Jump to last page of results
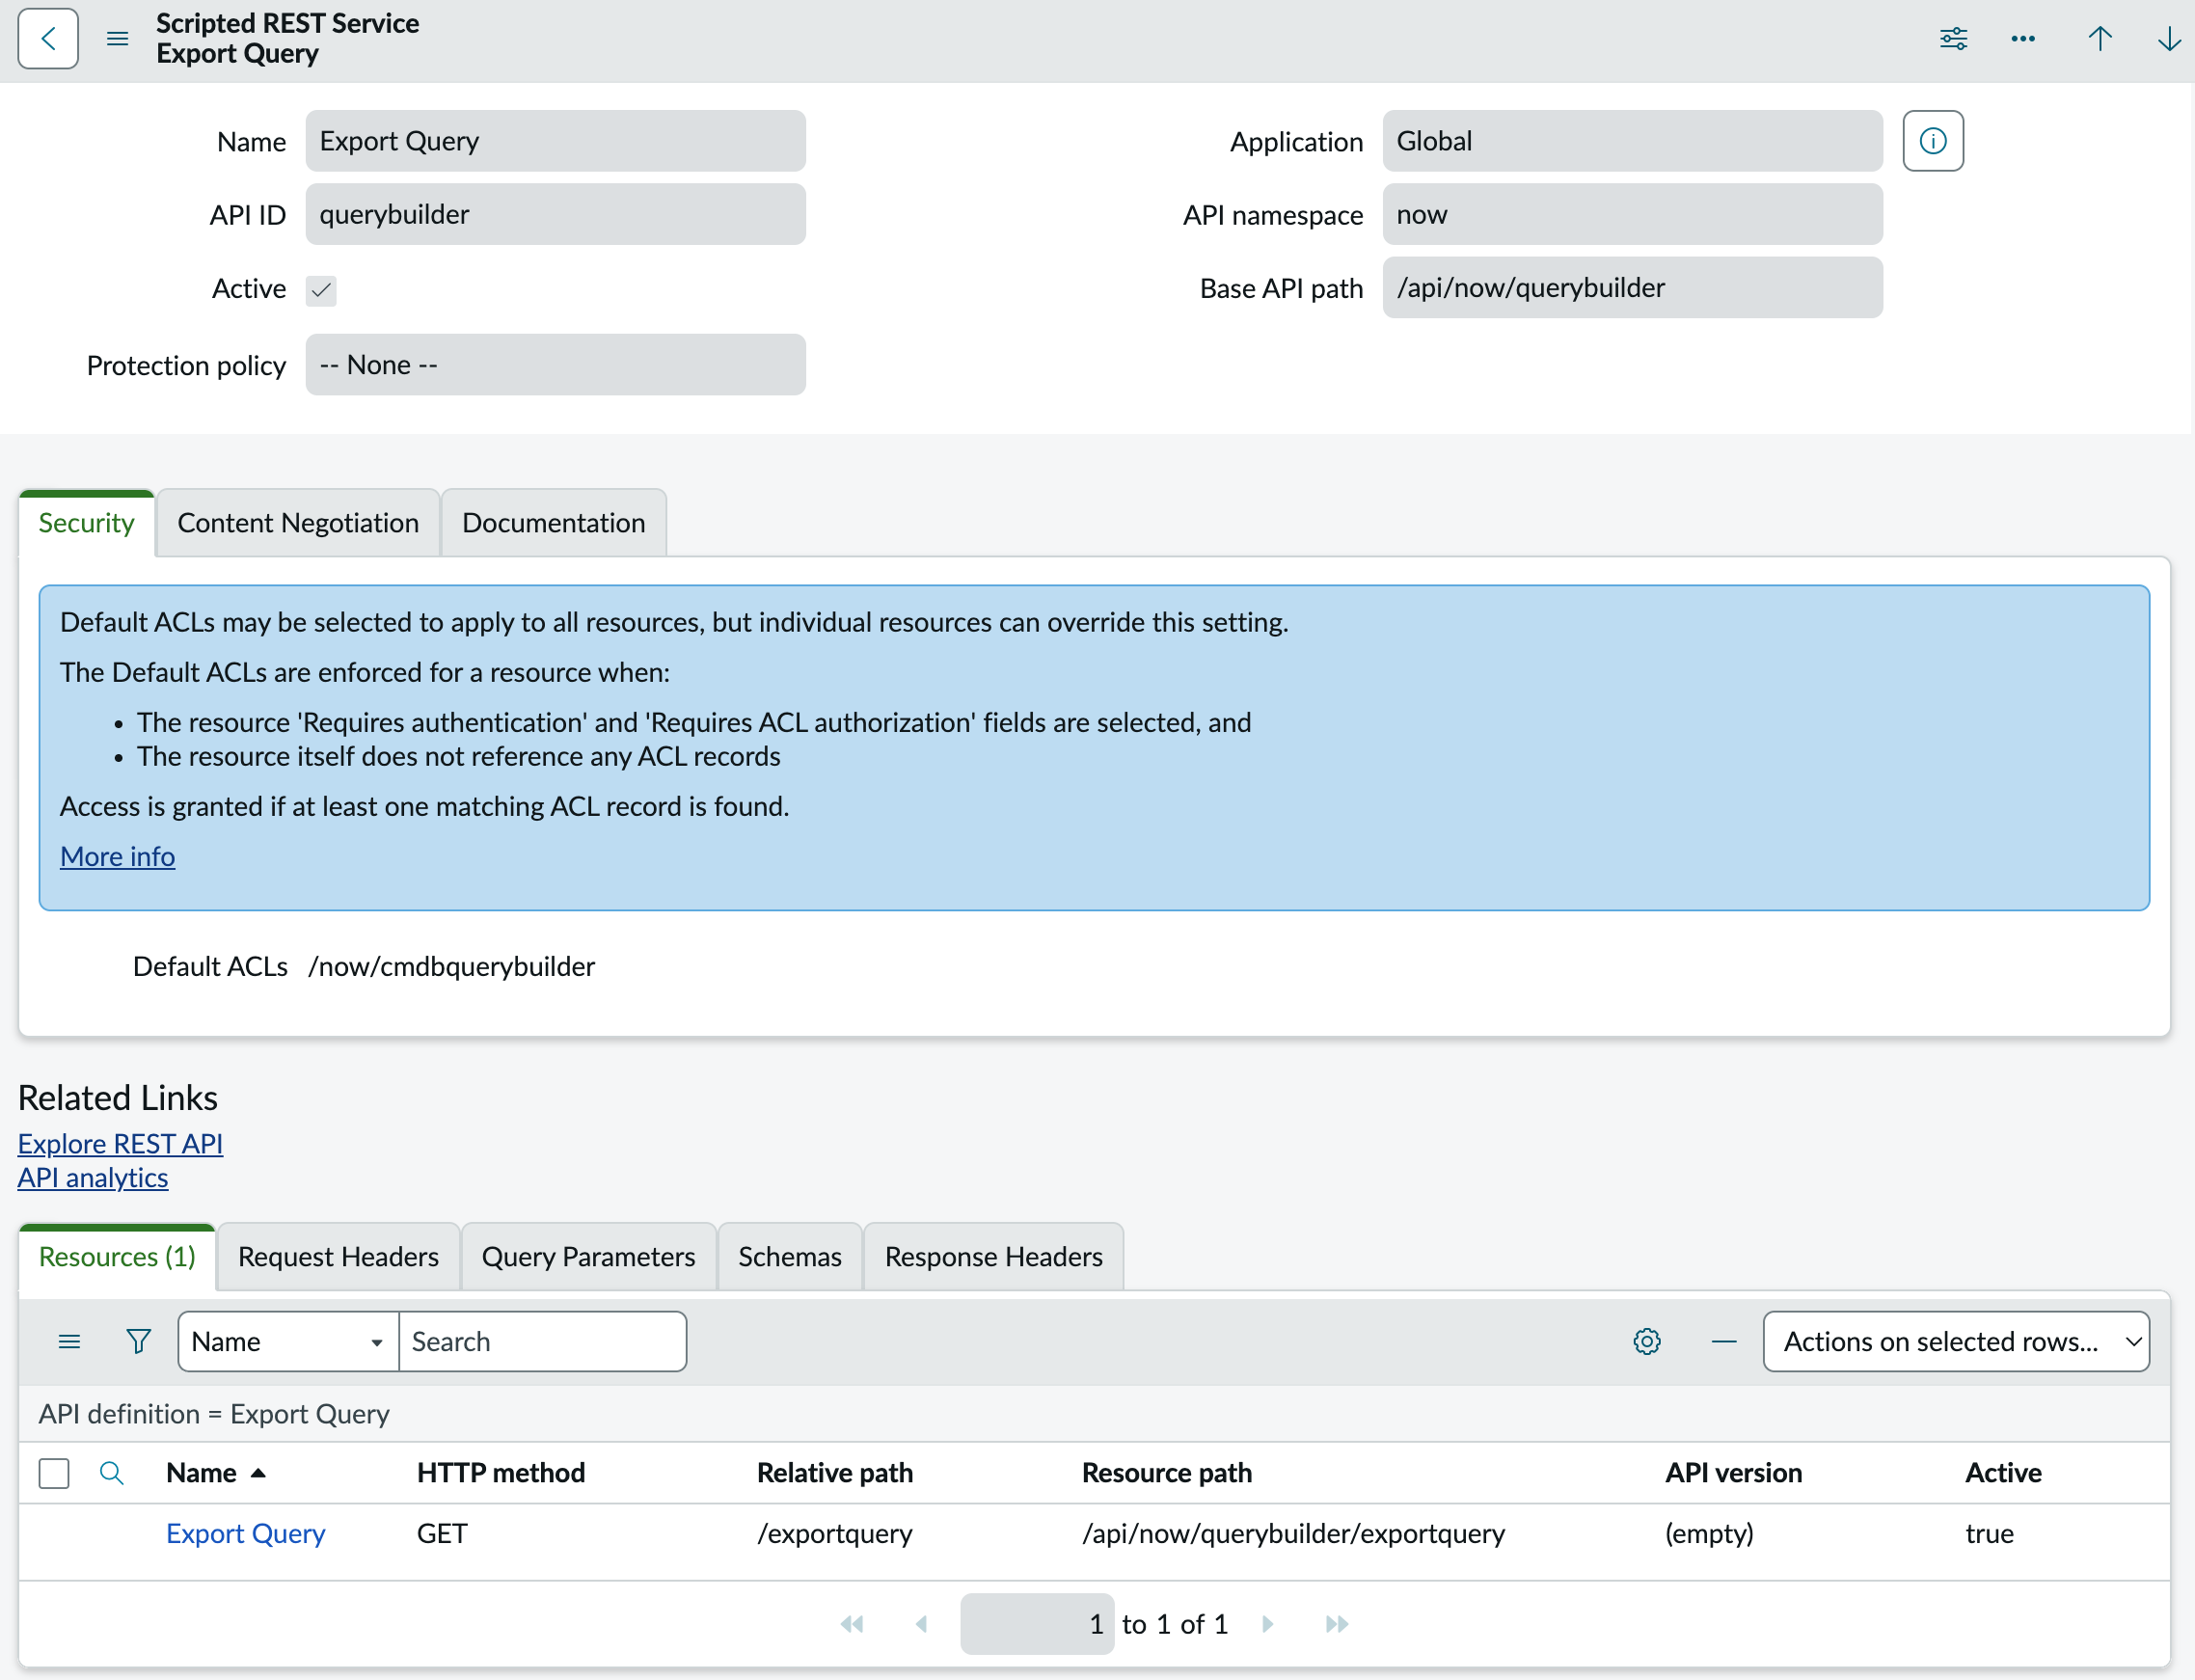 [x=1336, y=1624]
